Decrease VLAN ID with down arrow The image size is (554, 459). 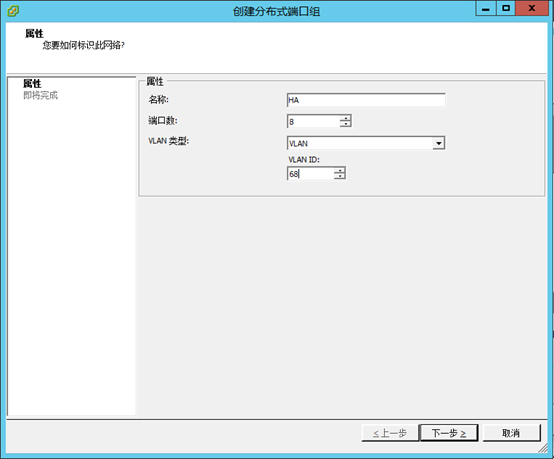[340, 176]
